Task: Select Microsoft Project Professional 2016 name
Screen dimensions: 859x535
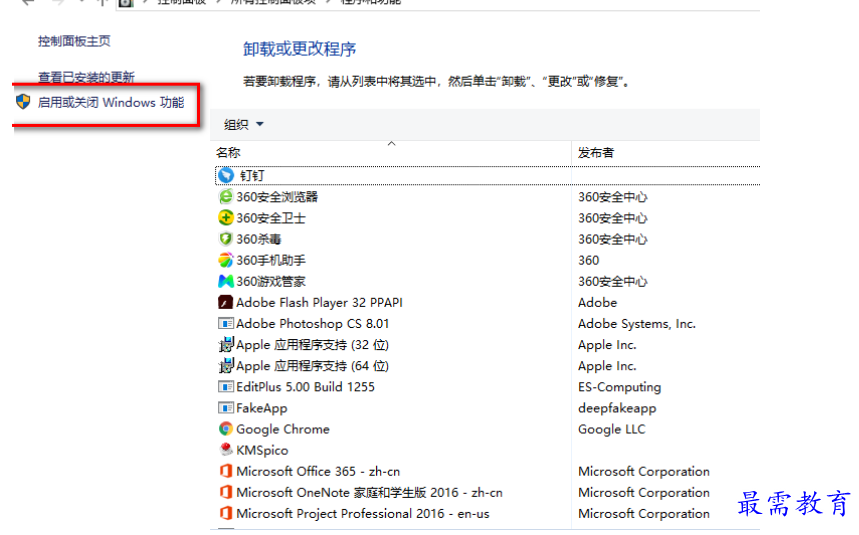Action: pos(363,513)
